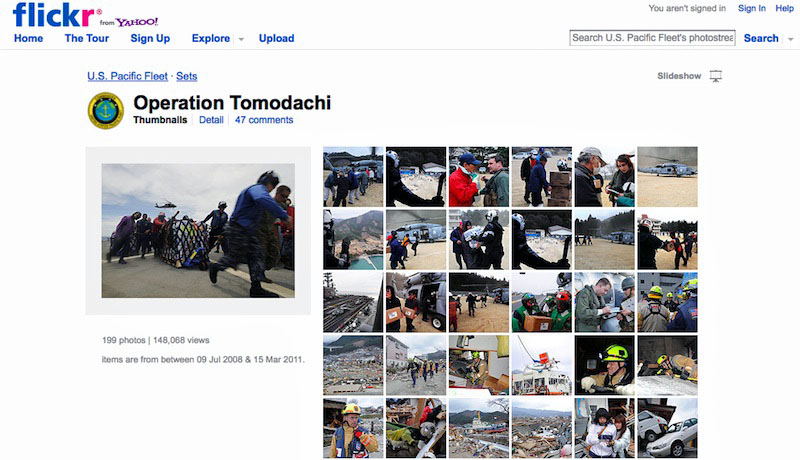Image resolution: width=800 pixels, height=460 pixels.
Task: Click the Slideshow text link
Action: (679, 76)
